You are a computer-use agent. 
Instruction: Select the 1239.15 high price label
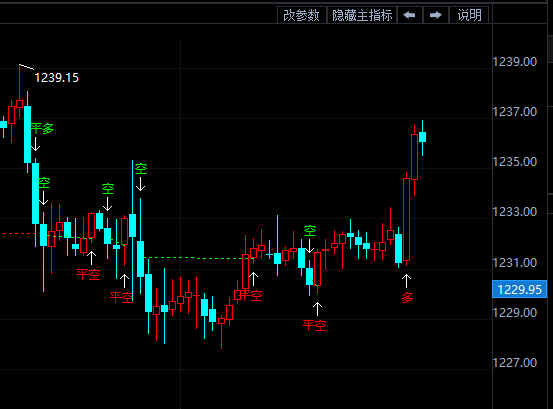click(x=56, y=78)
